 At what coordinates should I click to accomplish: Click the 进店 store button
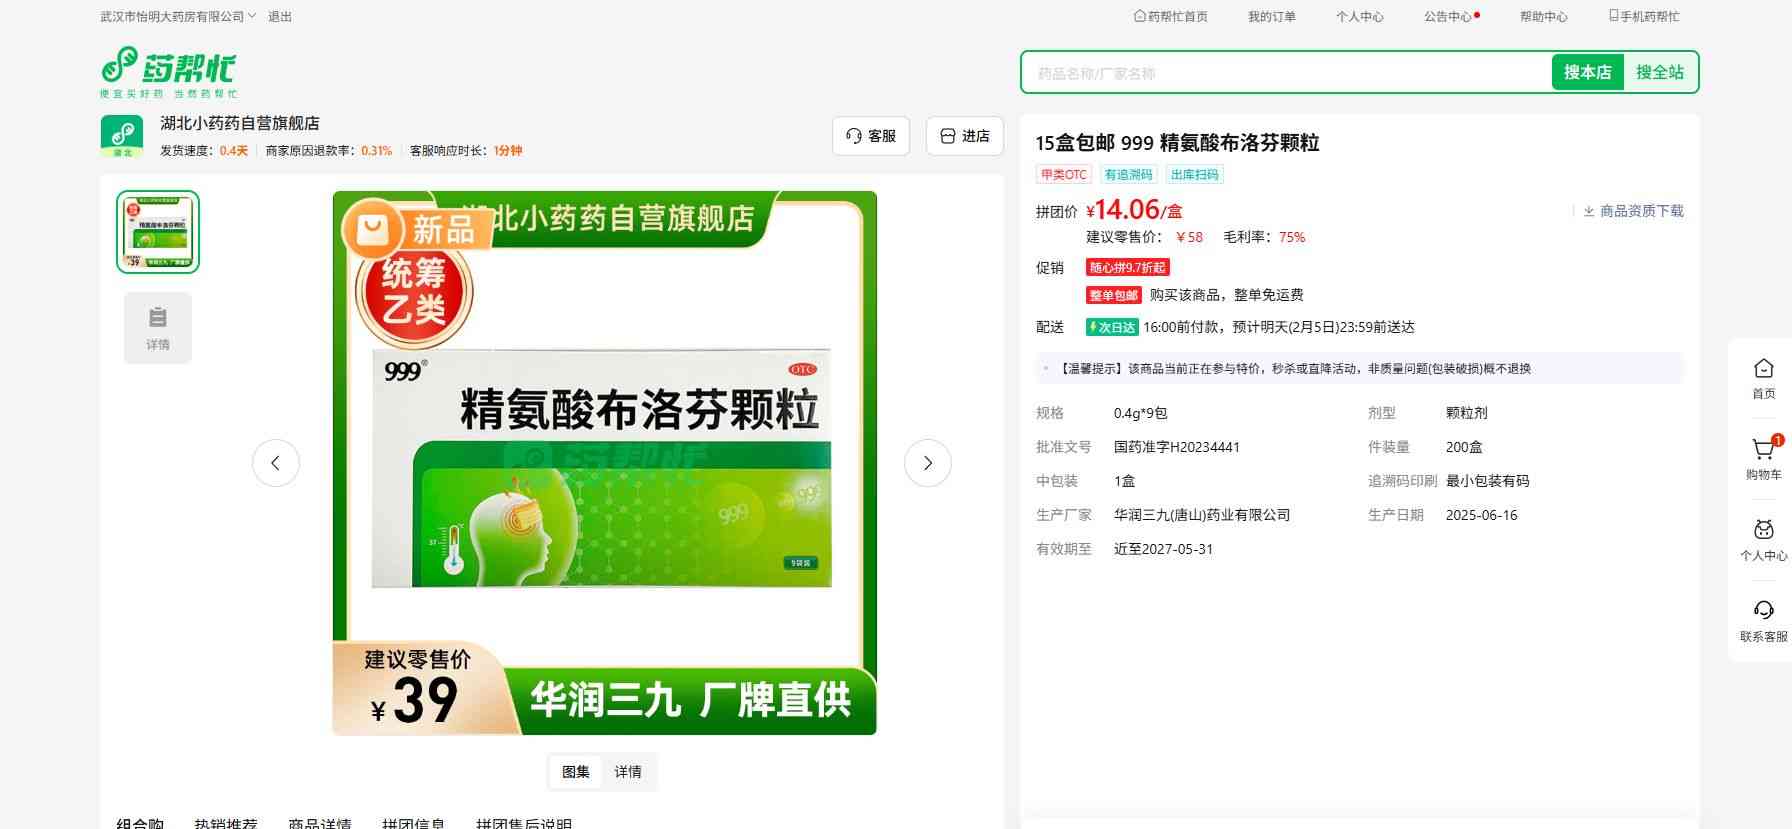point(964,136)
